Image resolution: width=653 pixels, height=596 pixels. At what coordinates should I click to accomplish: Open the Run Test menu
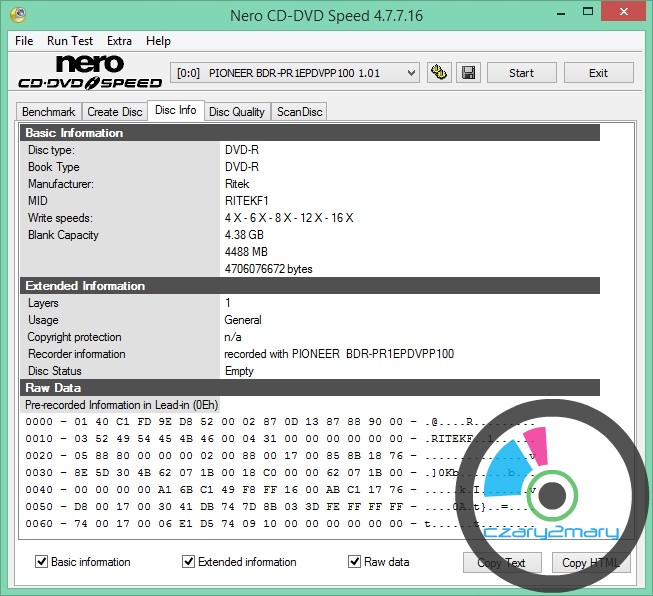pyautogui.click(x=70, y=41)
